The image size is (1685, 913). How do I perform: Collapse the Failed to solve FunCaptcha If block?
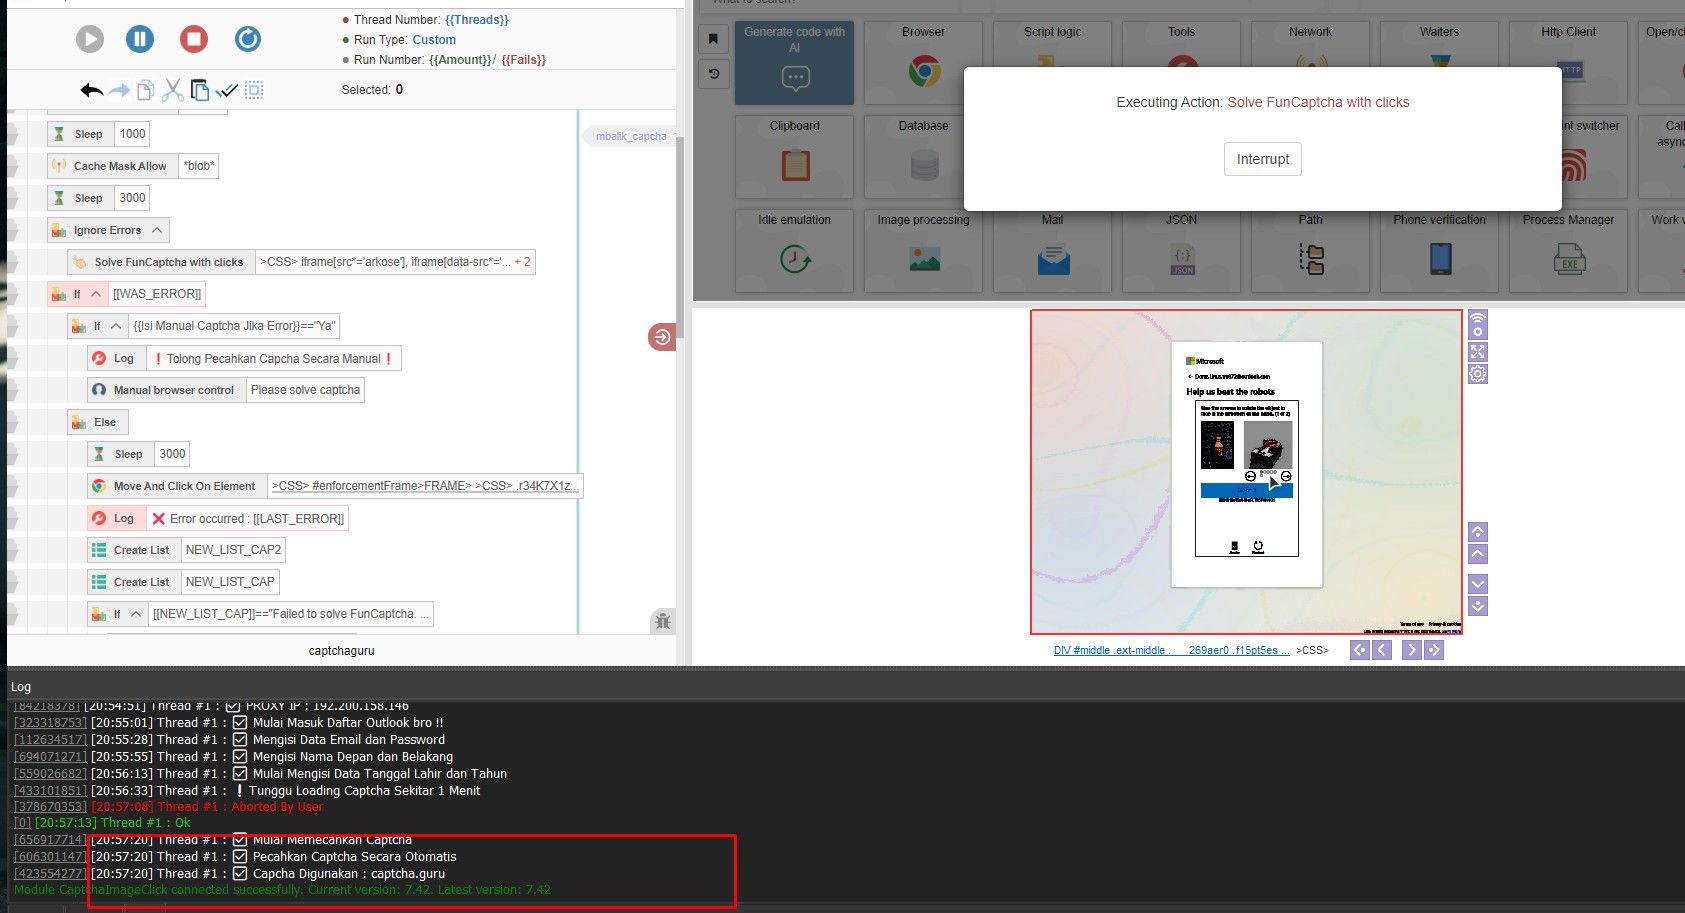[138, 613]
